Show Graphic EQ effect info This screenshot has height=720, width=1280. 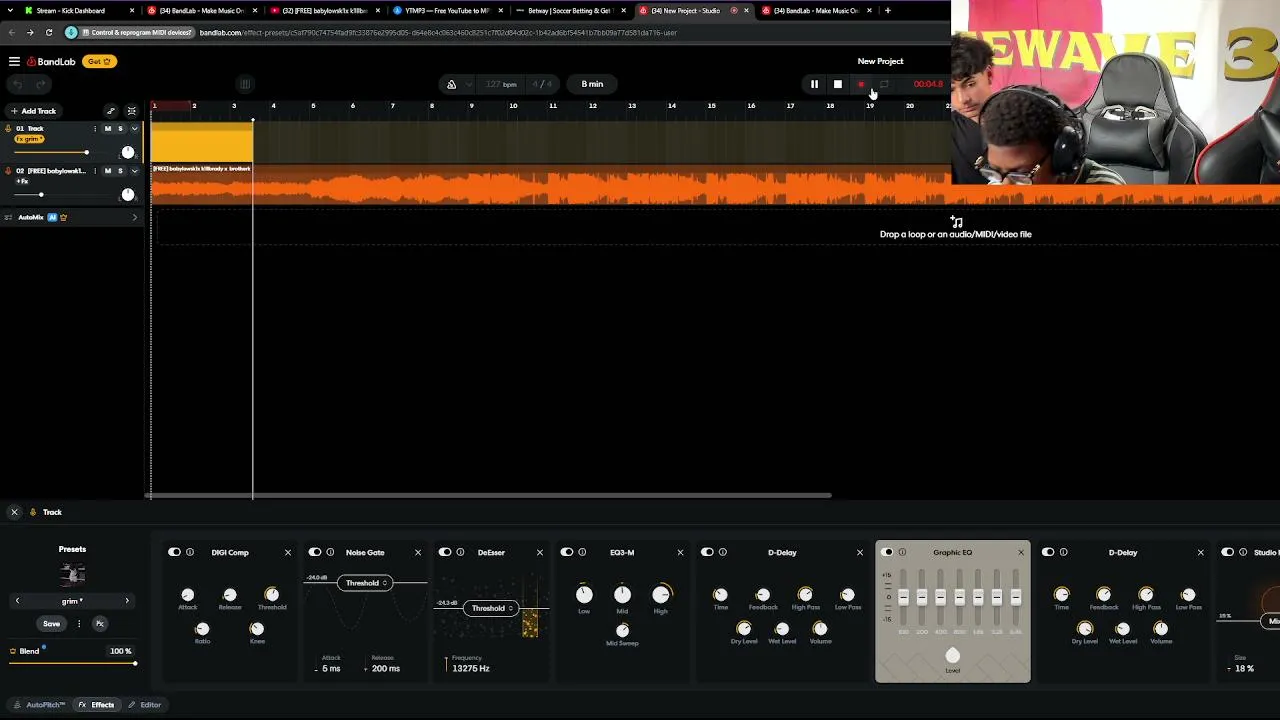point(902,552)
